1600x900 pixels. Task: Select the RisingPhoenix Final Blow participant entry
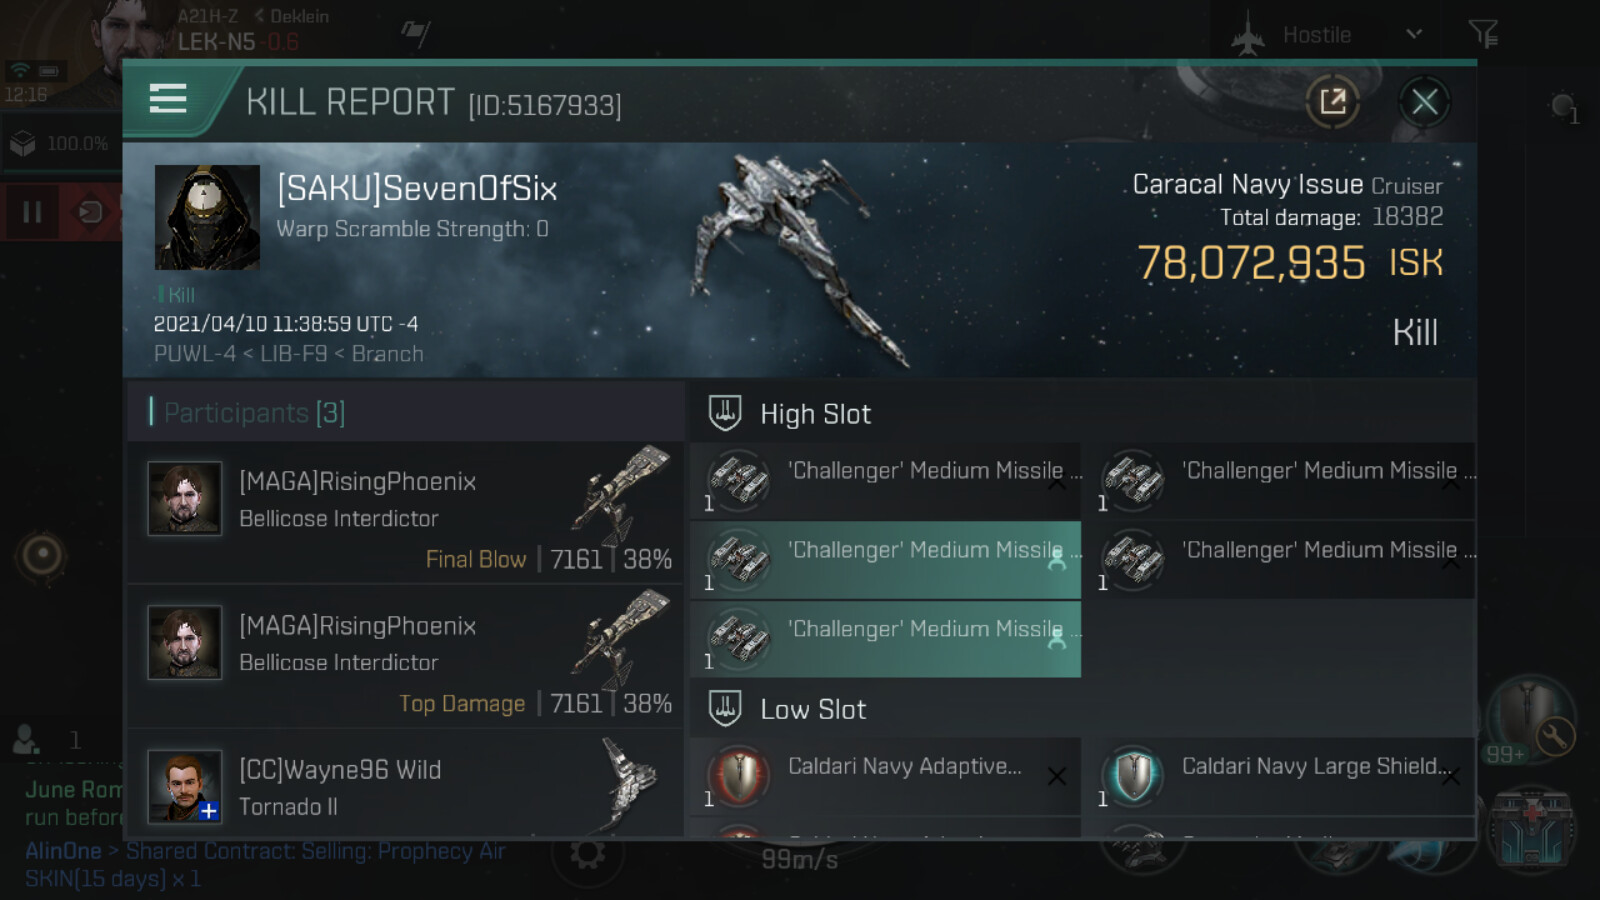pos(406,513)
